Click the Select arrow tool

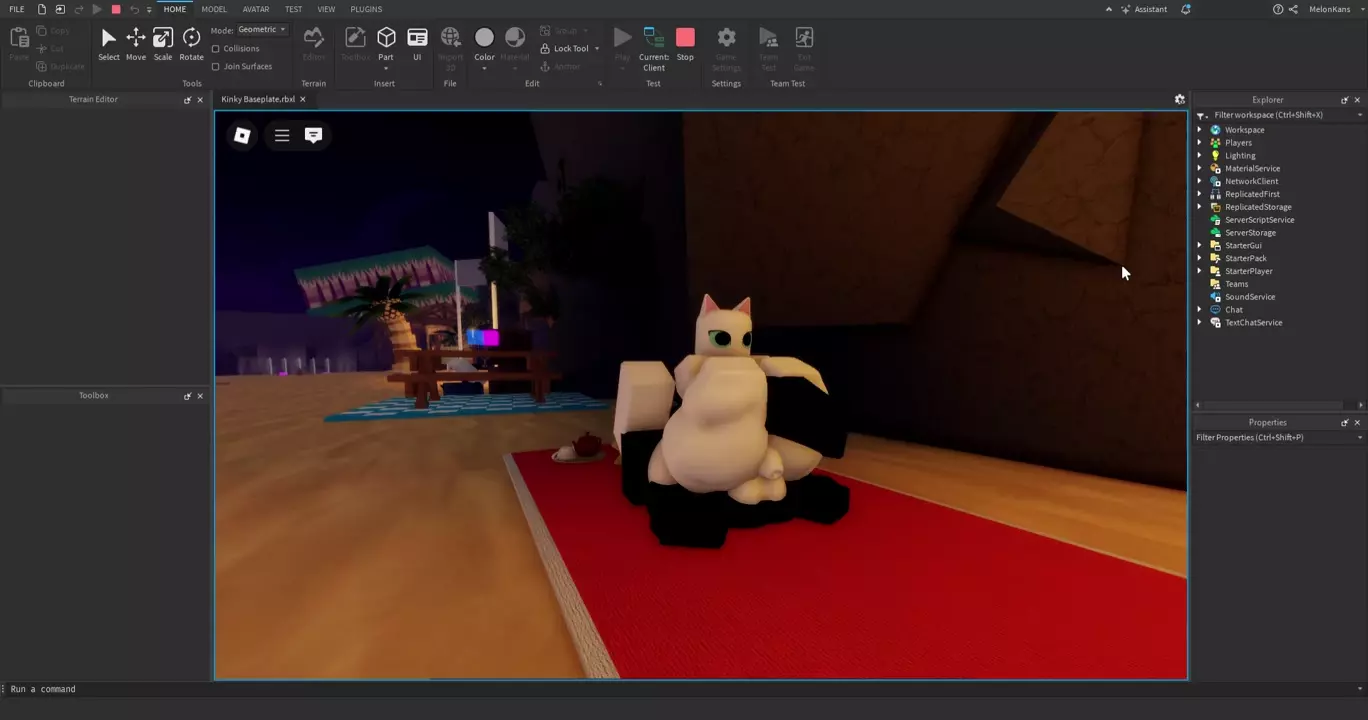[x=108, y=44]
